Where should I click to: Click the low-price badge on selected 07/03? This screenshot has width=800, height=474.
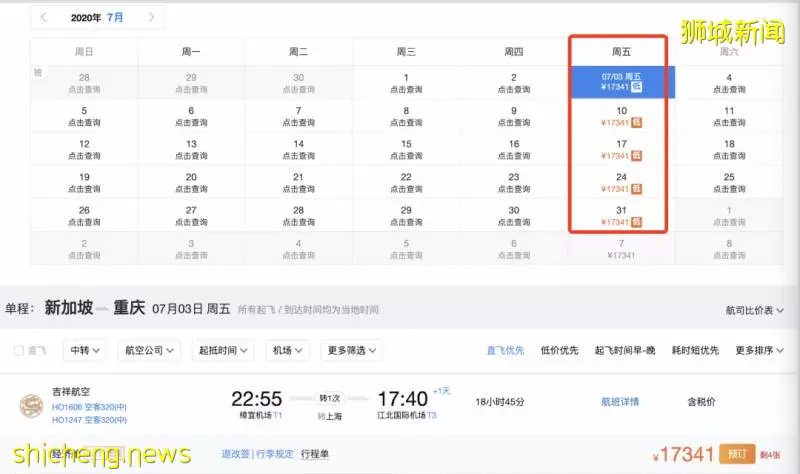coord(636,87)
